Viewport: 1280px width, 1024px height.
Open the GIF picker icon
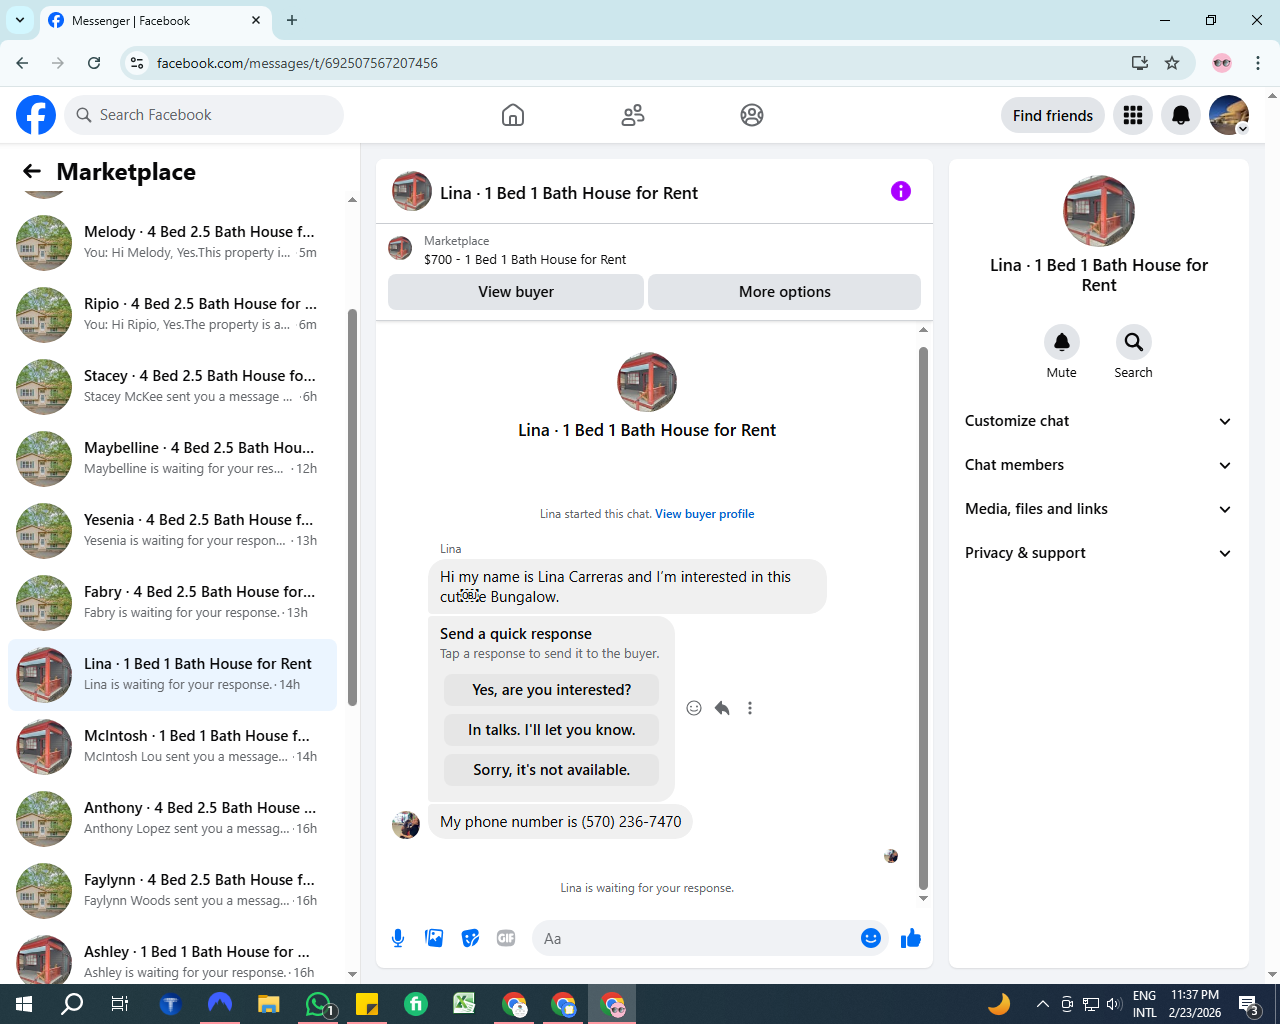pyautogui.click(x=506, y=938)
